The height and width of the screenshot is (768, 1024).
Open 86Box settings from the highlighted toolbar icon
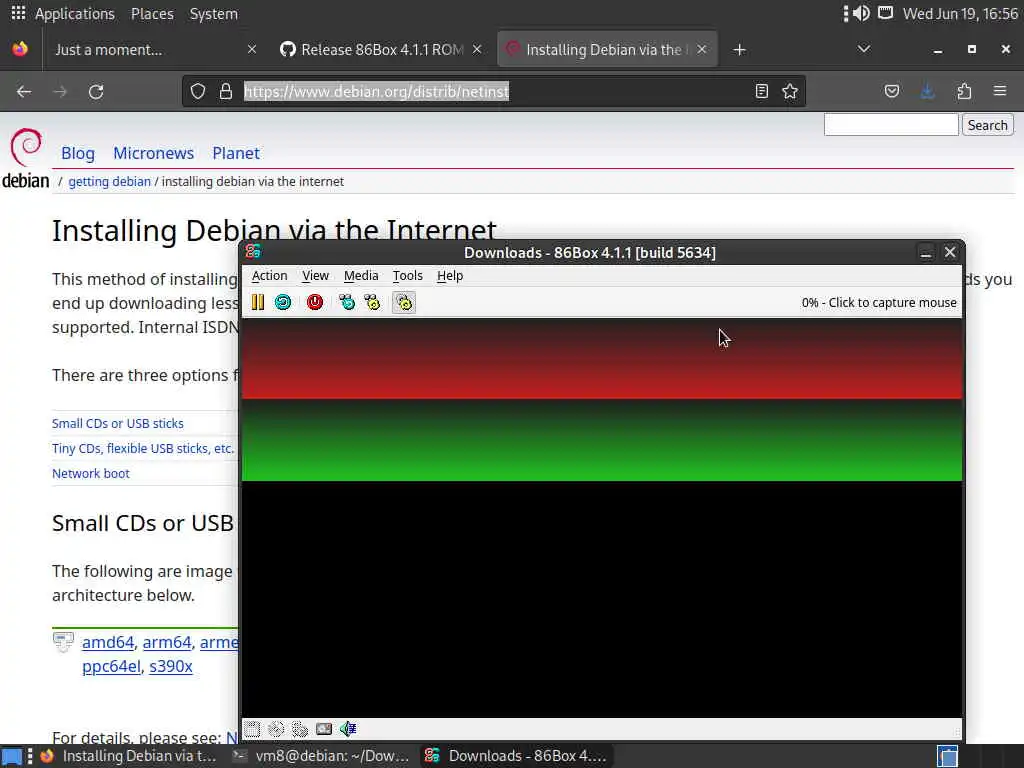(x=404, y=302)
